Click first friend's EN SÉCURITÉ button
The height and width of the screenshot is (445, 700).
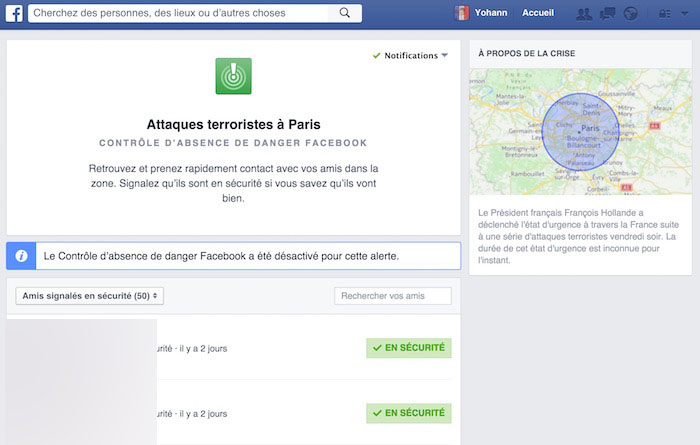[x=408, y=348]
